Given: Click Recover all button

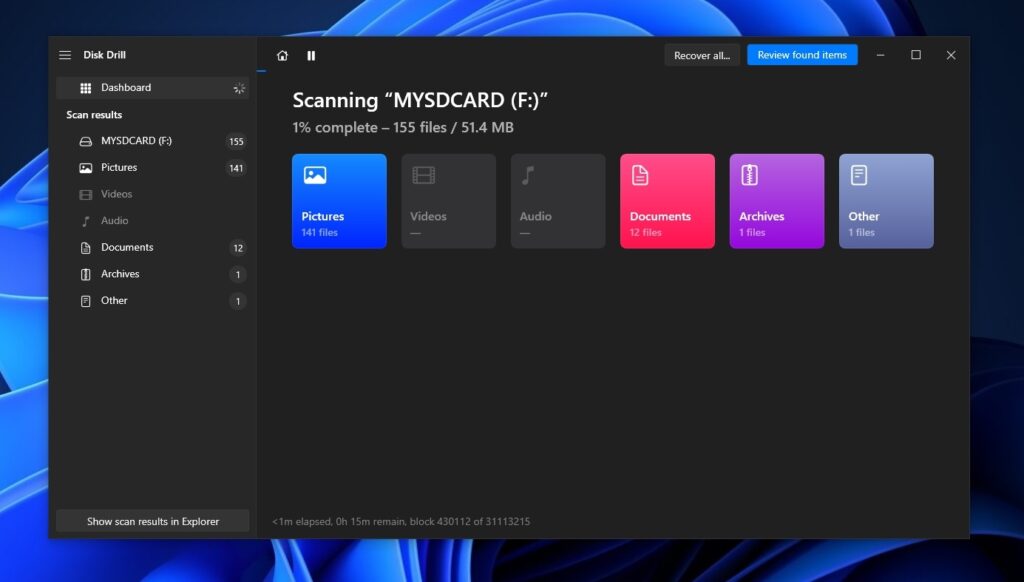Looking at the screenshot, I should pyautogui.click(x=701, y=55).
